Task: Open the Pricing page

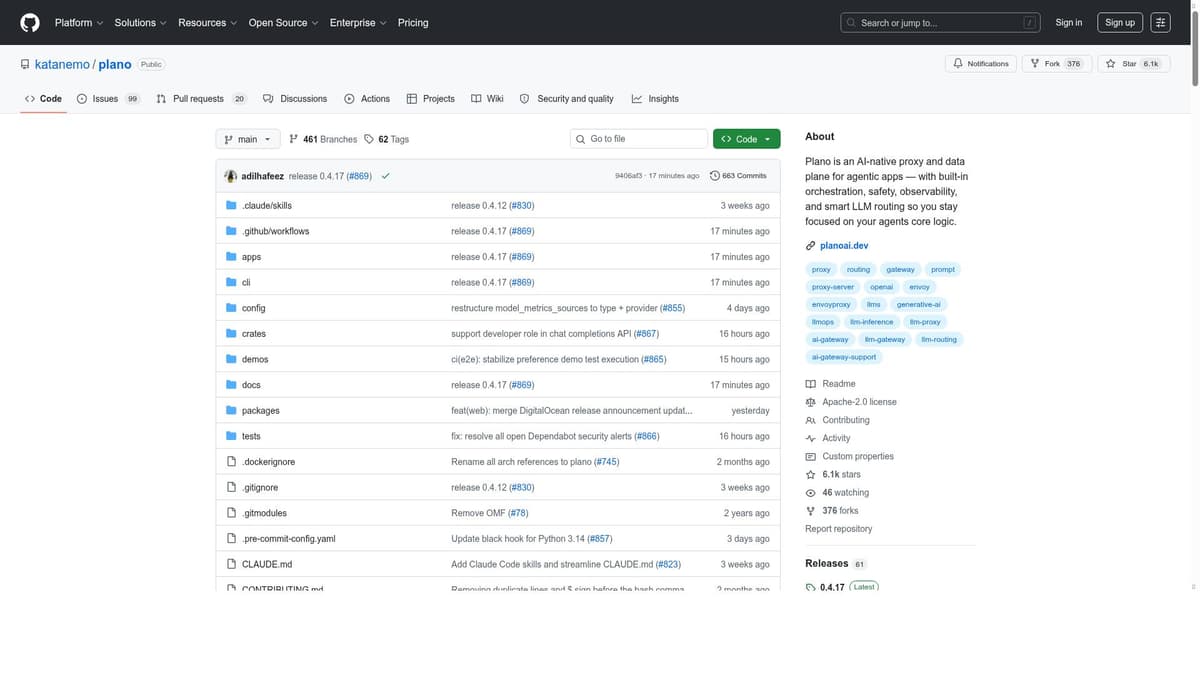Action: 413,22
